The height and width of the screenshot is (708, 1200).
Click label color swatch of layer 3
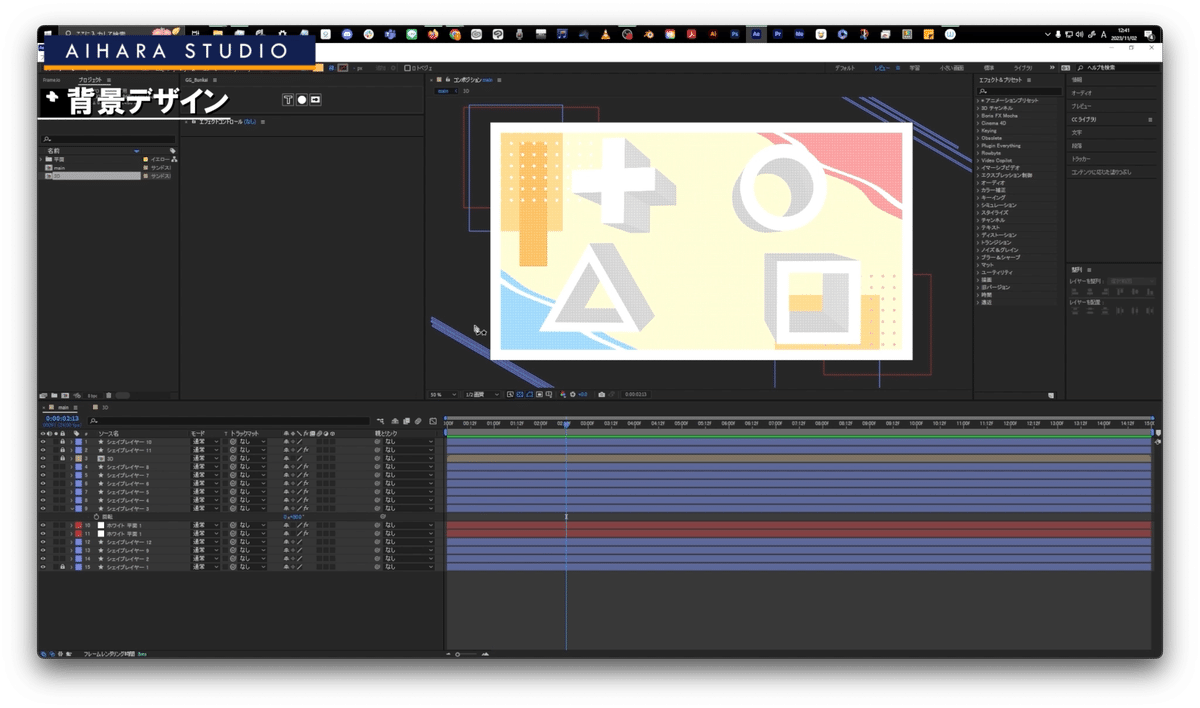(78, 459)
